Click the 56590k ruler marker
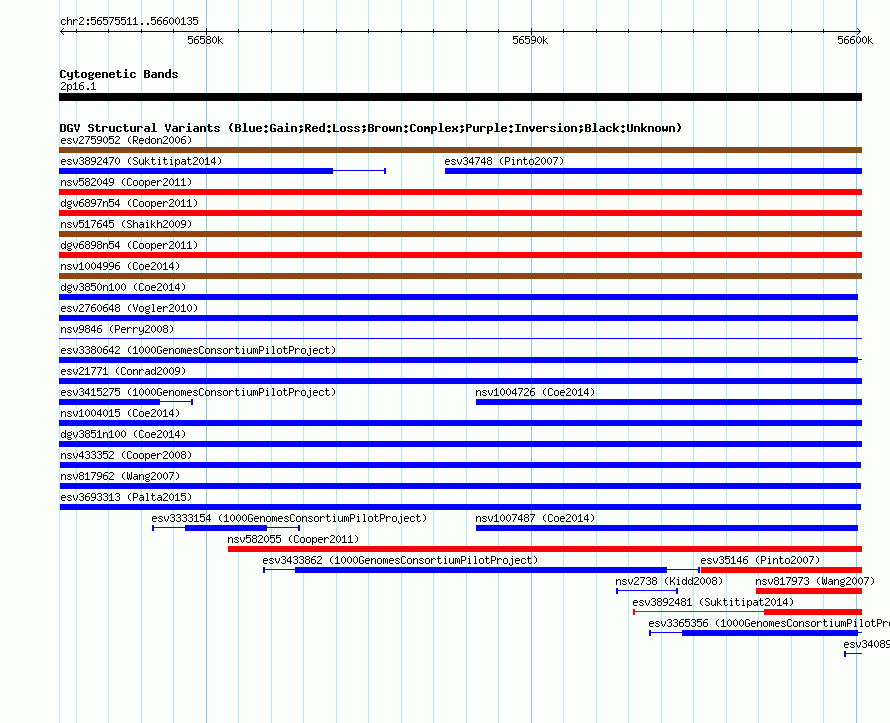 click(x=530, y=40)
